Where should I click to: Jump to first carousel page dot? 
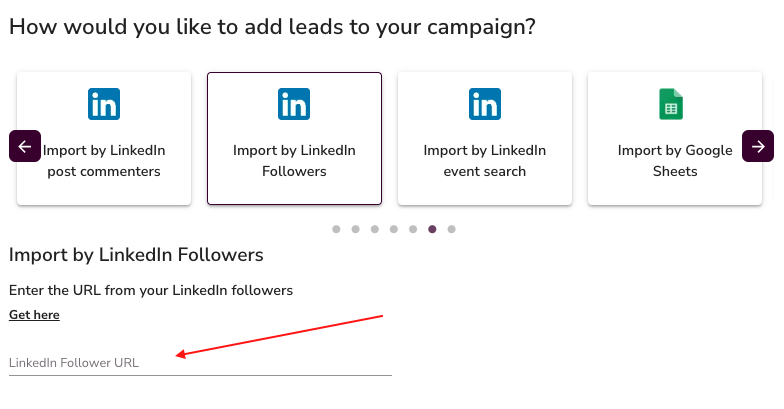click(x=337, y=229)
